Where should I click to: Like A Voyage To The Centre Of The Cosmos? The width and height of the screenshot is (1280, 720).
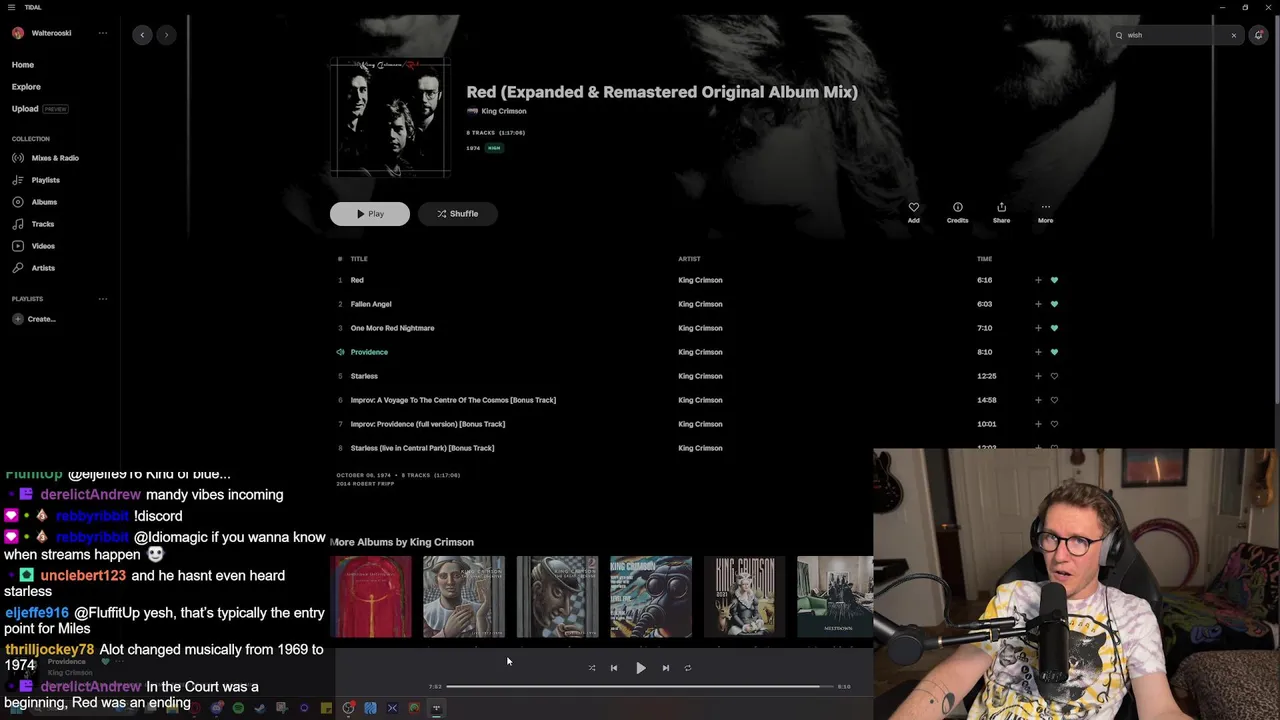(1054, 400)
